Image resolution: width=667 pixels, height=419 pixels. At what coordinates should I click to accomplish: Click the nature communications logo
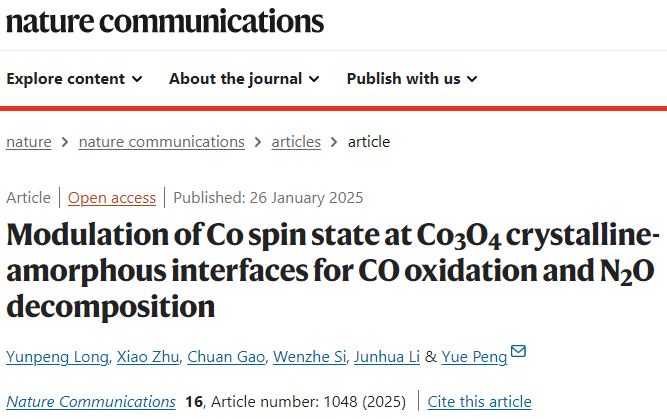pyautogui.click(x=165, y=21)
